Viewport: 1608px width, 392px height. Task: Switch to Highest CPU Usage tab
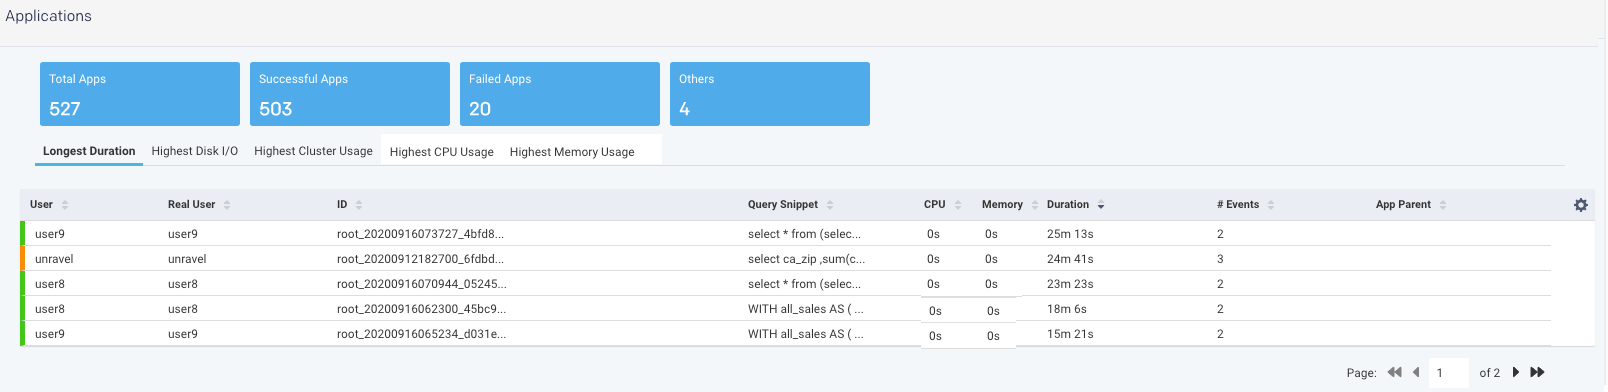click(x=442, y=152)
